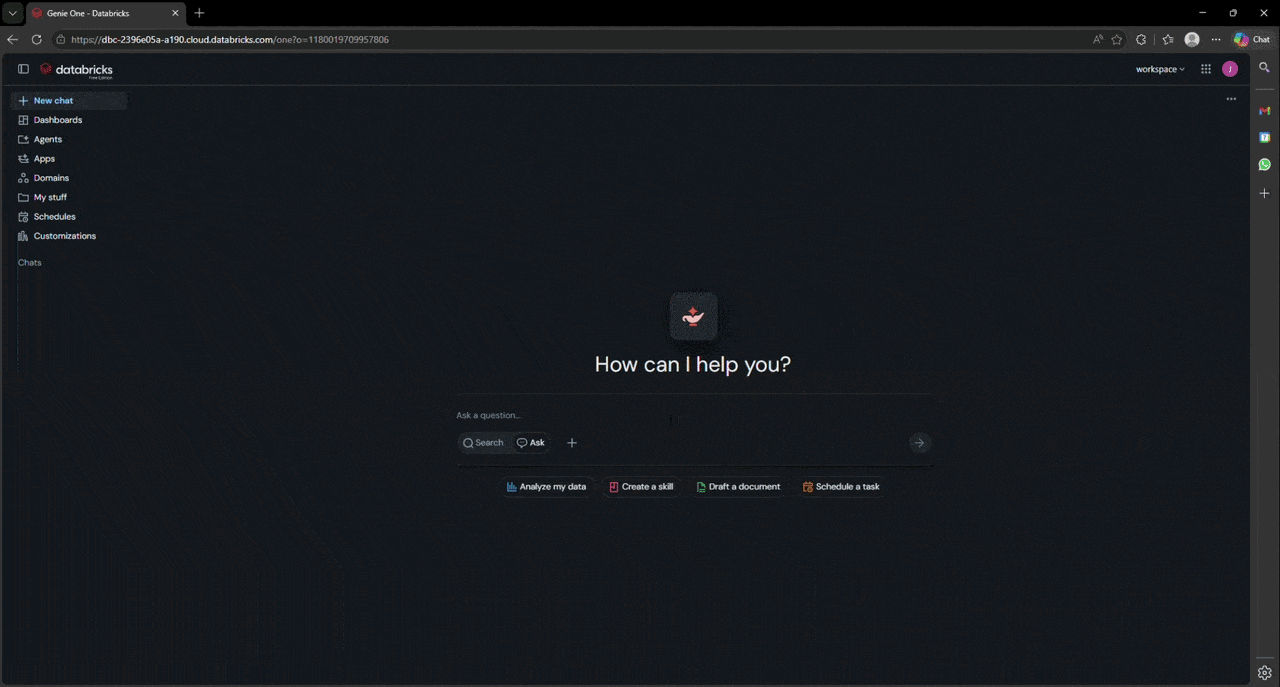This screenshot has height=687, width=1280.
Task: Go back in the browser
Action: (13, 40)
